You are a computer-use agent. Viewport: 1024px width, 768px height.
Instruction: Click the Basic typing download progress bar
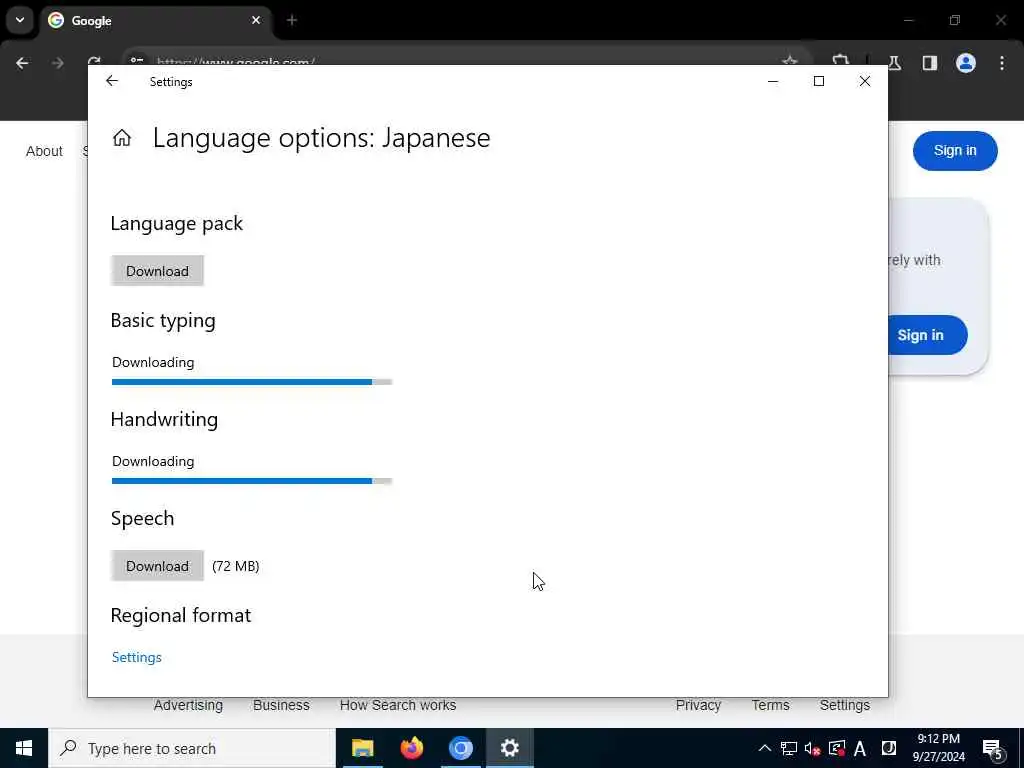pyautogui.click(x=251, y=382)
